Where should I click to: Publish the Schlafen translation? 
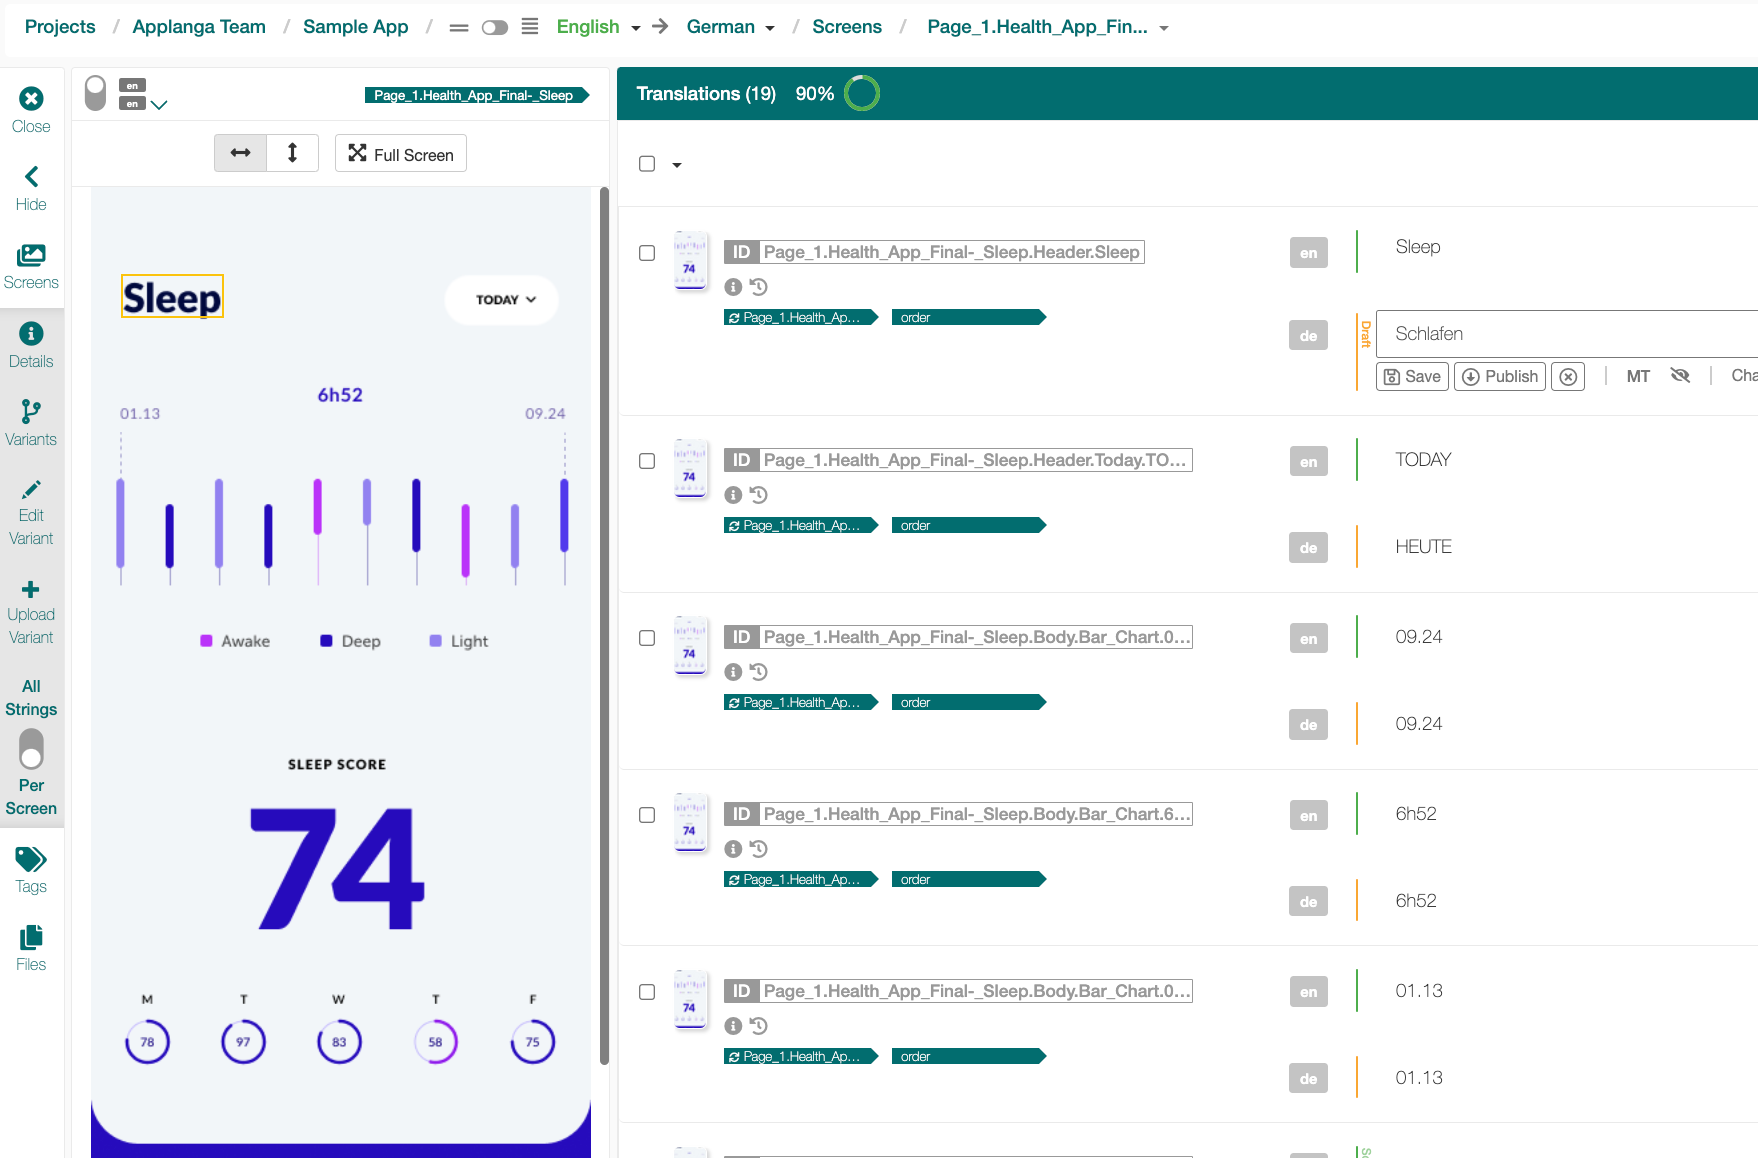coord(1499,377)
